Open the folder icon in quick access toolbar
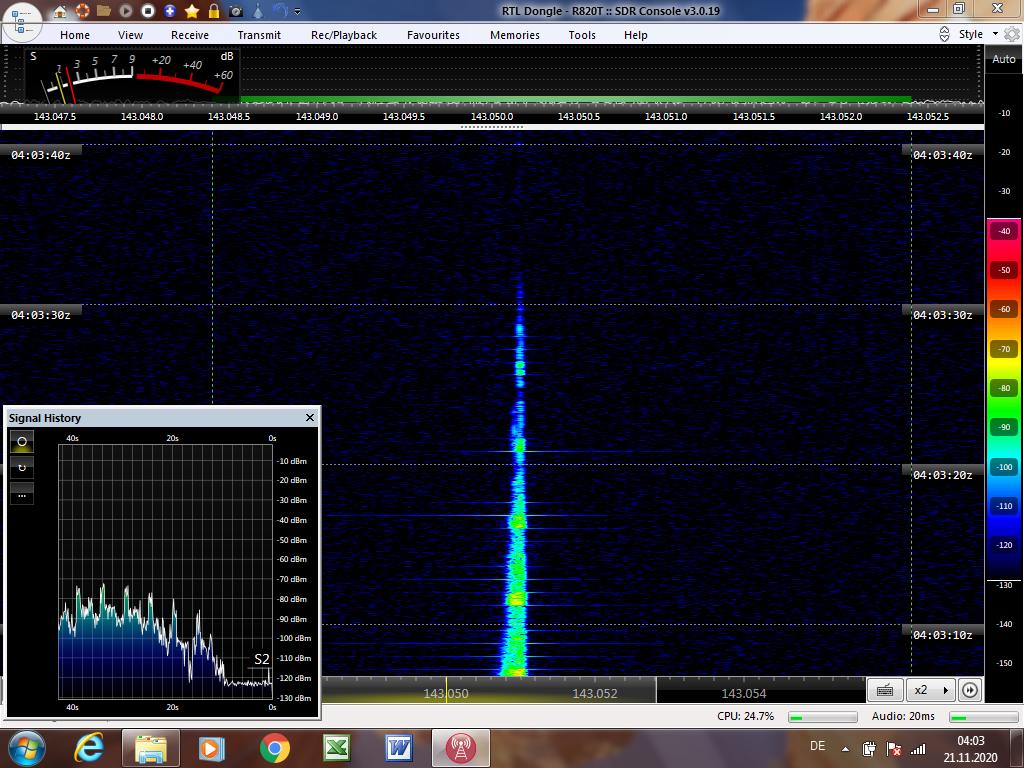 click(104, 11)
